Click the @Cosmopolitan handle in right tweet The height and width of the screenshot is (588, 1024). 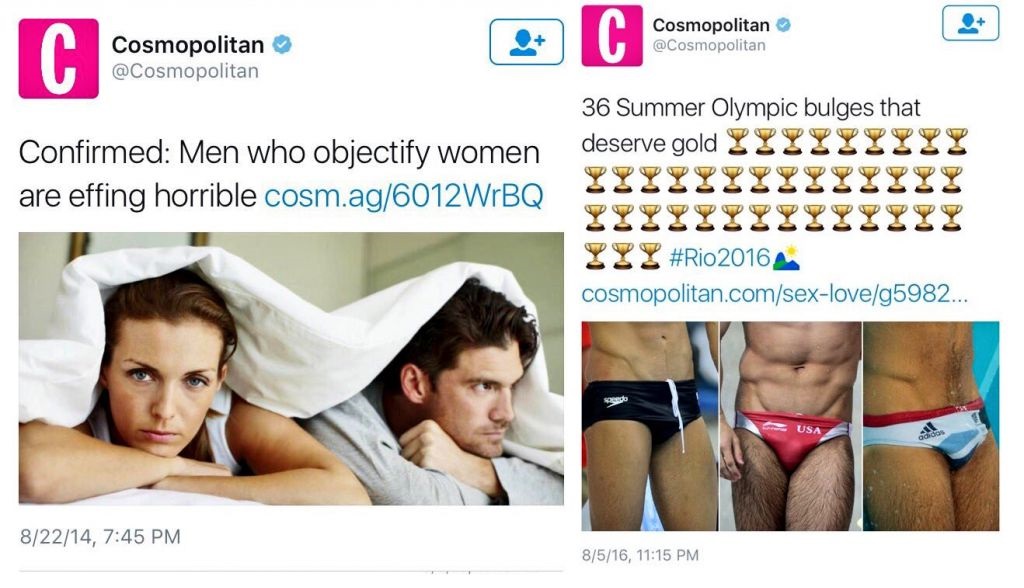pos(709,45)
